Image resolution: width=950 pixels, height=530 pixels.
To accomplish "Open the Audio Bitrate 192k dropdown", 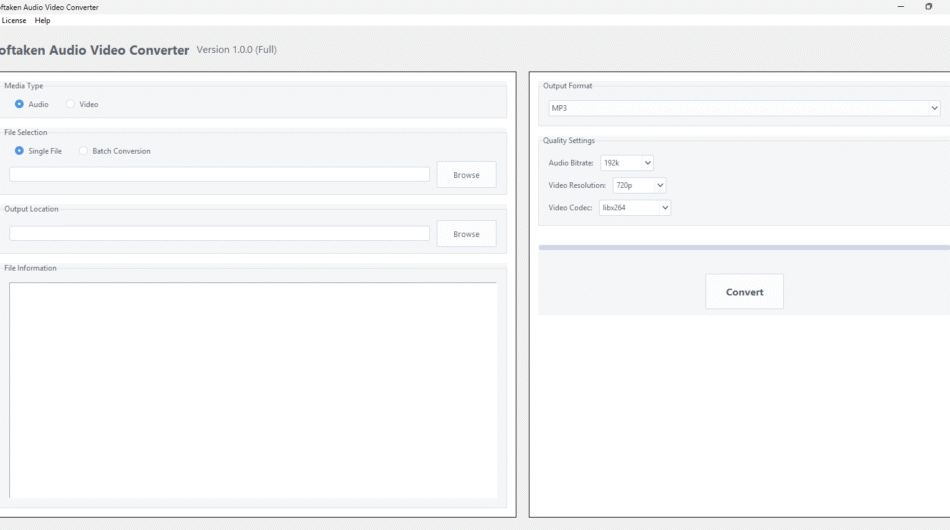I will (627, 163).
